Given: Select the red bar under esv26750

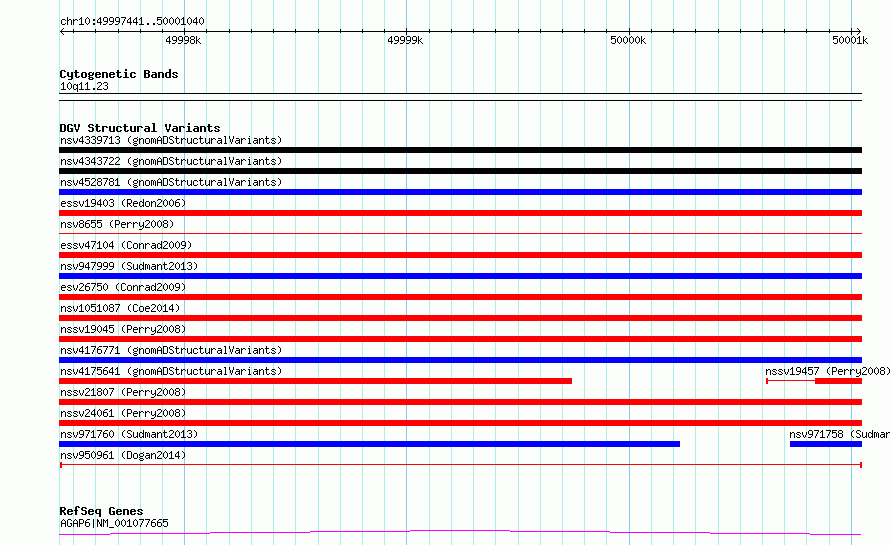Looking at the screenshot, I should [460, 297].
